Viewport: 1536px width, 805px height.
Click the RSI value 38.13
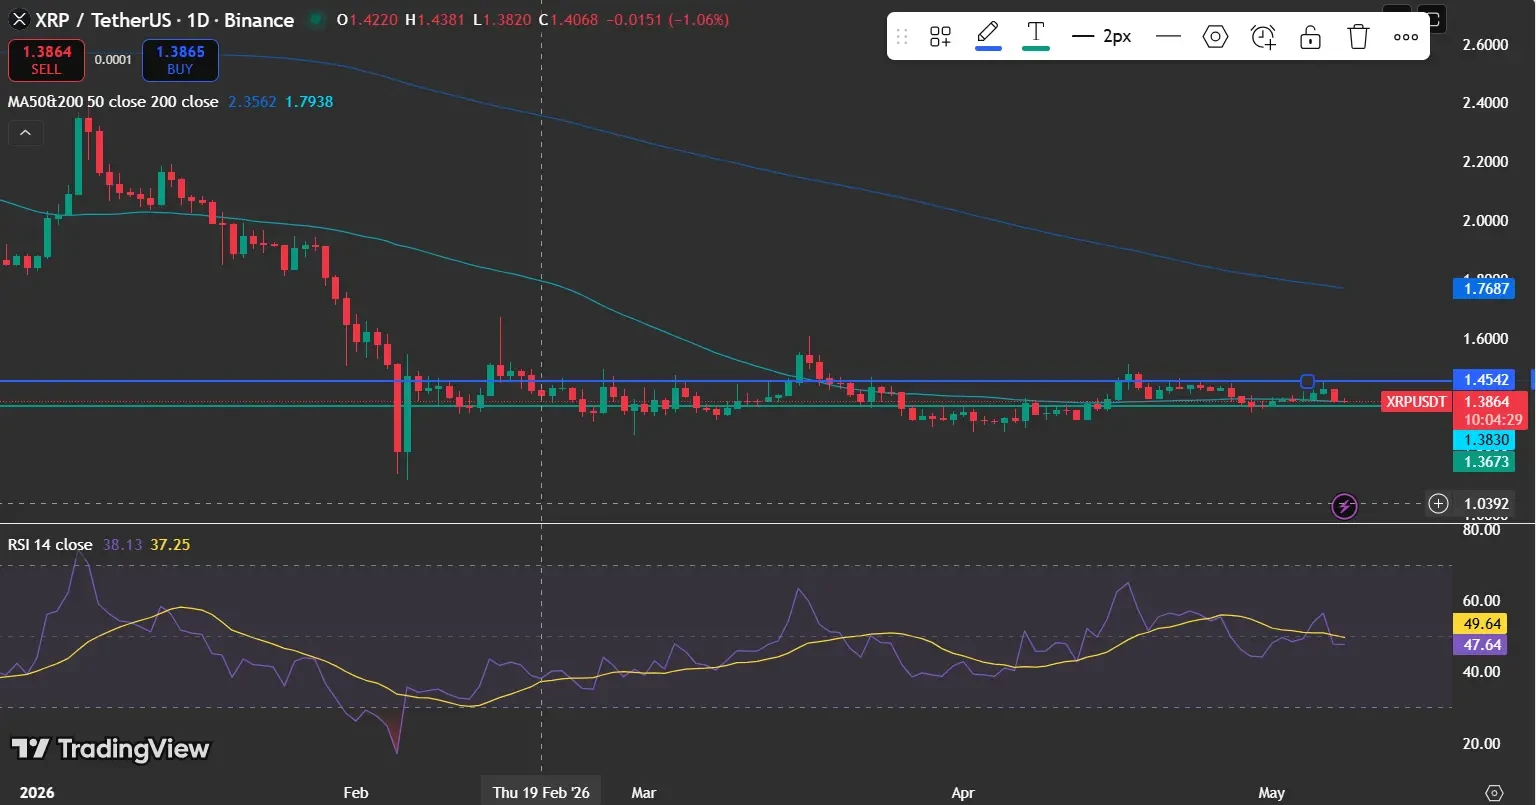(x=122, y=545)
